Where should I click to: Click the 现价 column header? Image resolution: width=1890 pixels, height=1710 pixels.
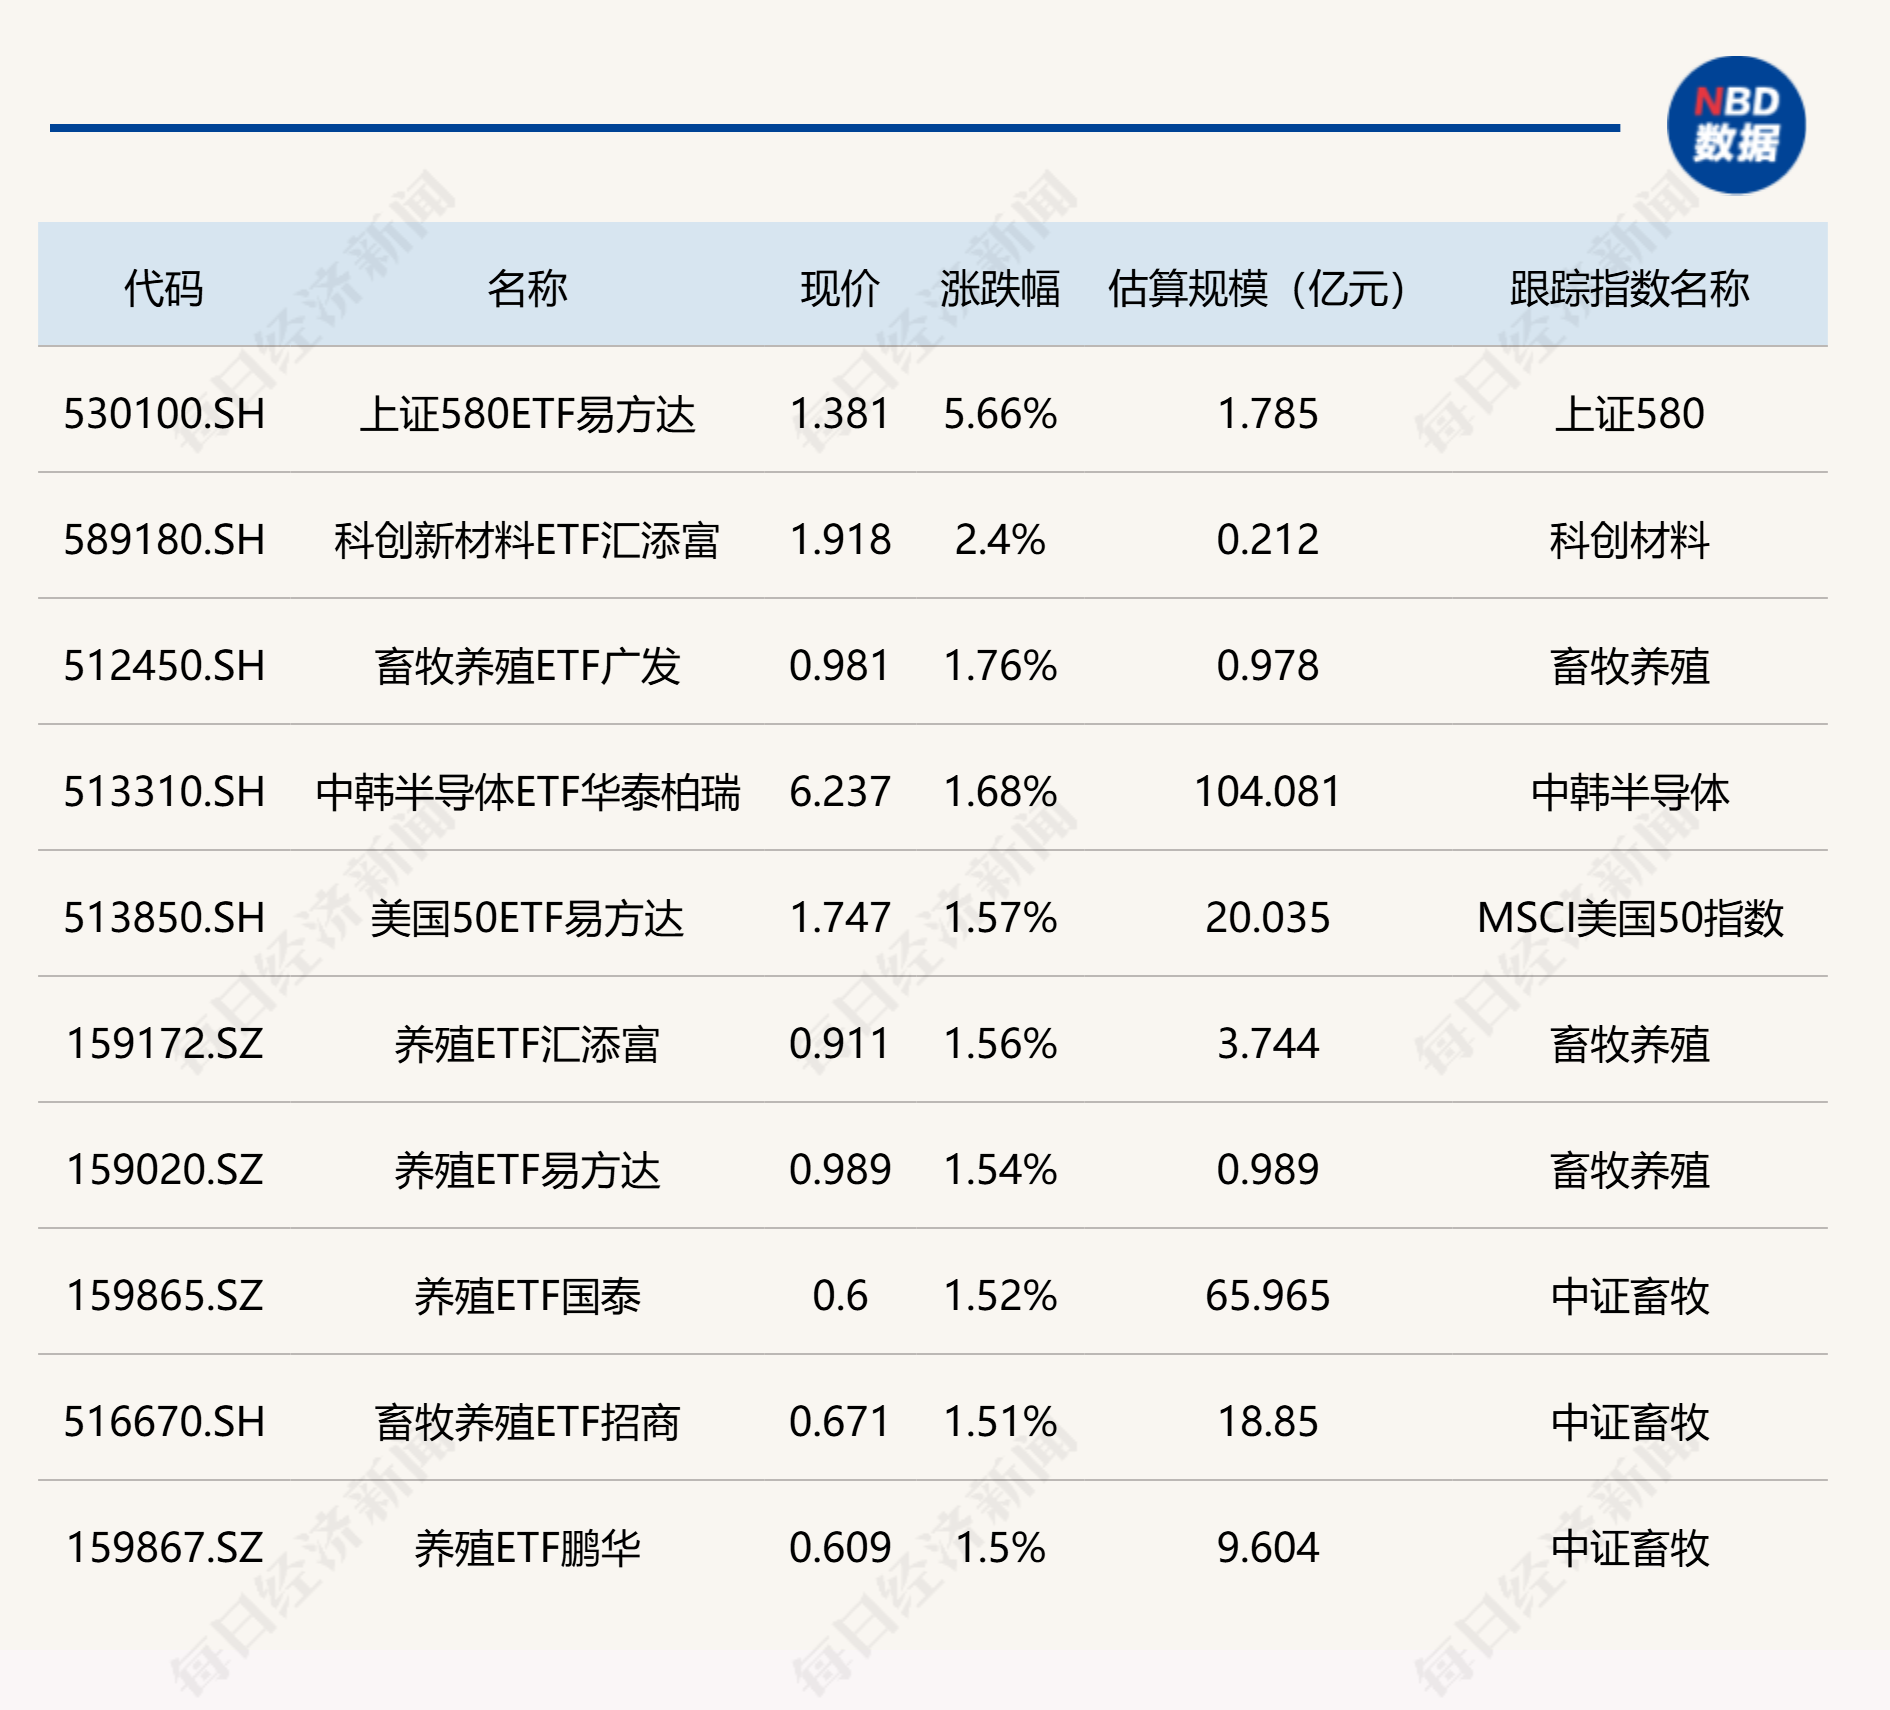[840, 289]
